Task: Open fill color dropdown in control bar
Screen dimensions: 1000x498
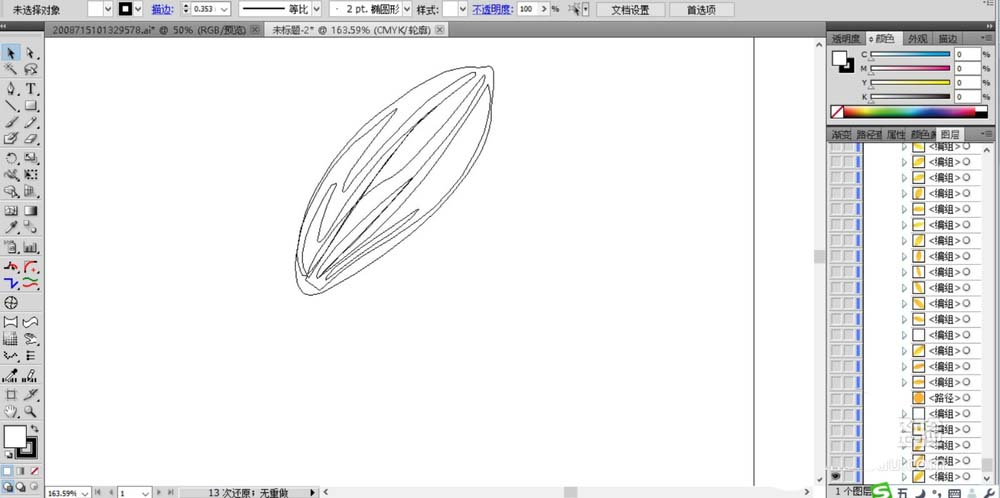Action: coord(107,10)
